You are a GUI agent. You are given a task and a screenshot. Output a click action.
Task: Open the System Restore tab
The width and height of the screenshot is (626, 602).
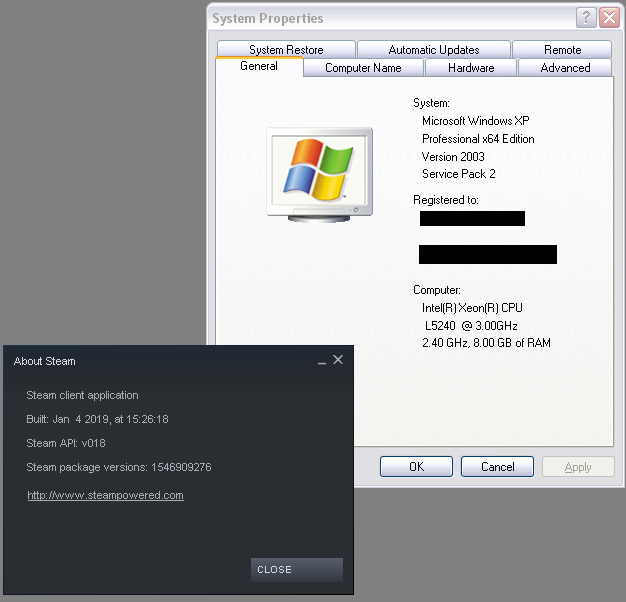(x=286, y=50)
